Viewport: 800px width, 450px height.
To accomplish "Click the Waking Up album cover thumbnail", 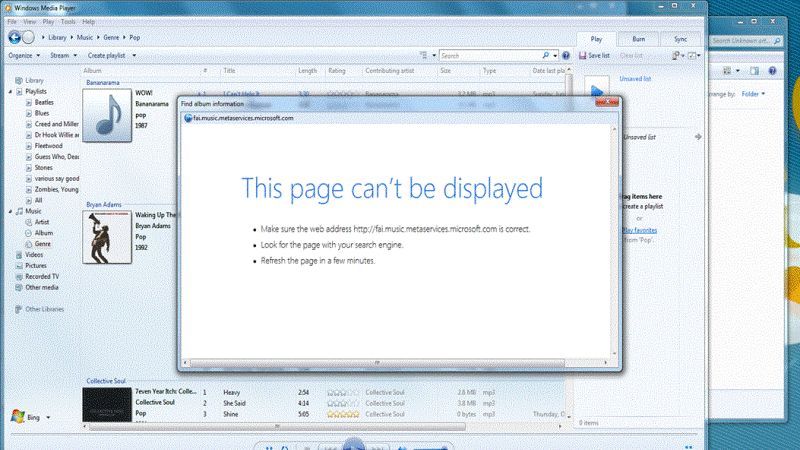I will pyautogui.click(x=107, y=237).
